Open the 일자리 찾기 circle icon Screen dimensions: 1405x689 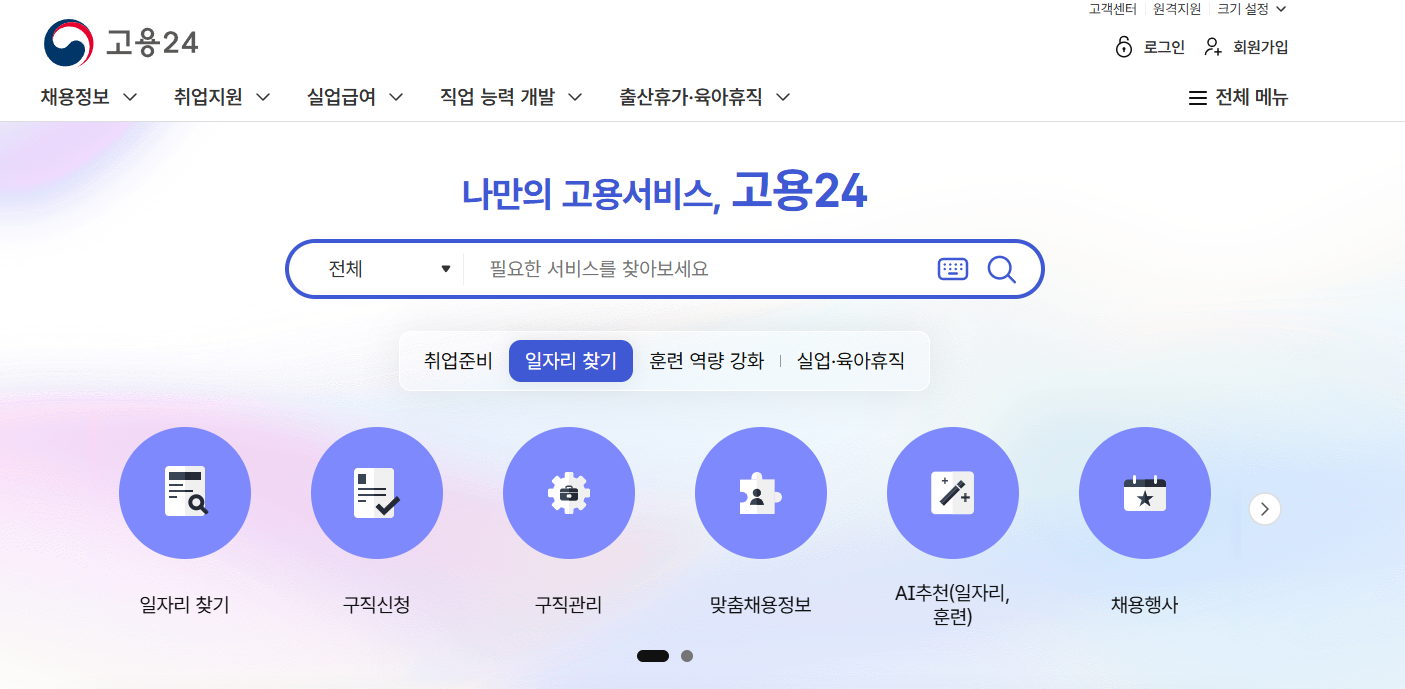[x=185, y=493]
